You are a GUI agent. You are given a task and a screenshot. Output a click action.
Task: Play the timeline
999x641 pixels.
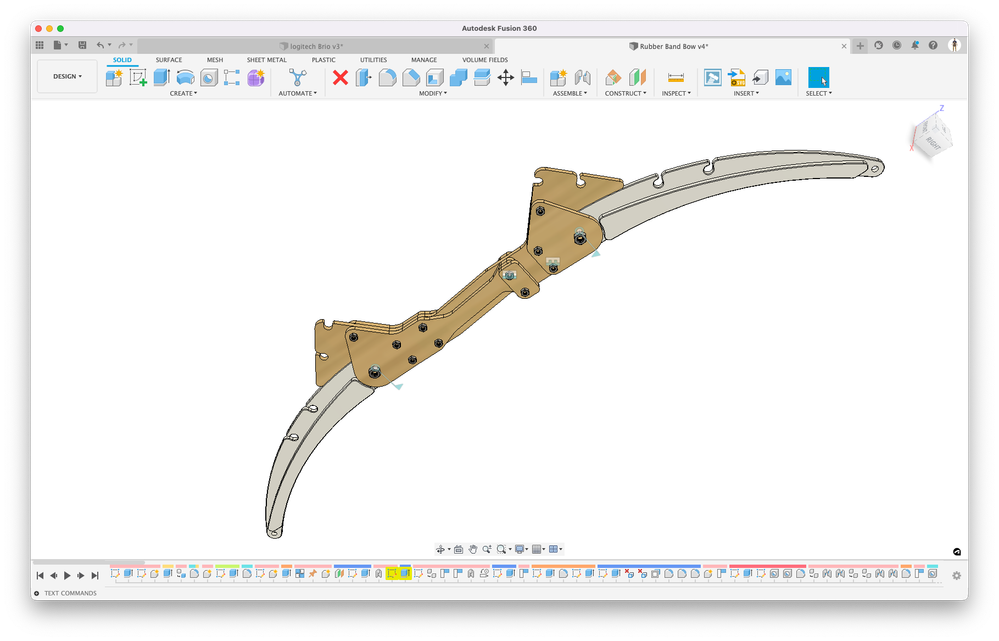tap(67, 575)
